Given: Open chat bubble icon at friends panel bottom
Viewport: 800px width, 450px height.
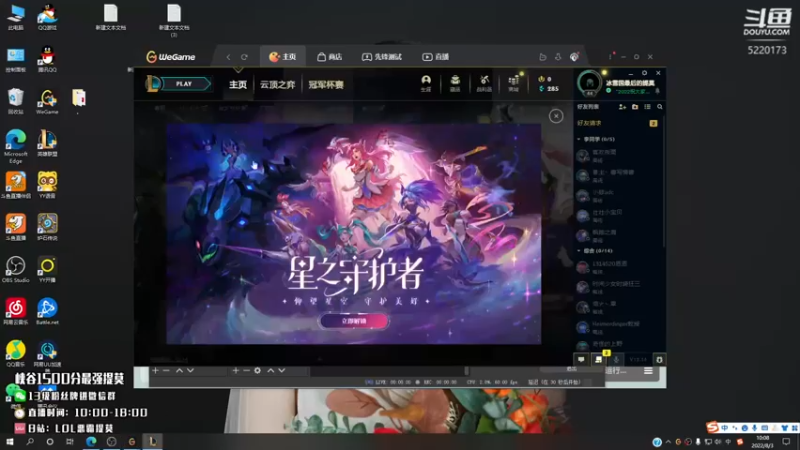Looking at the screenshot, I should (x=581, y=360).
